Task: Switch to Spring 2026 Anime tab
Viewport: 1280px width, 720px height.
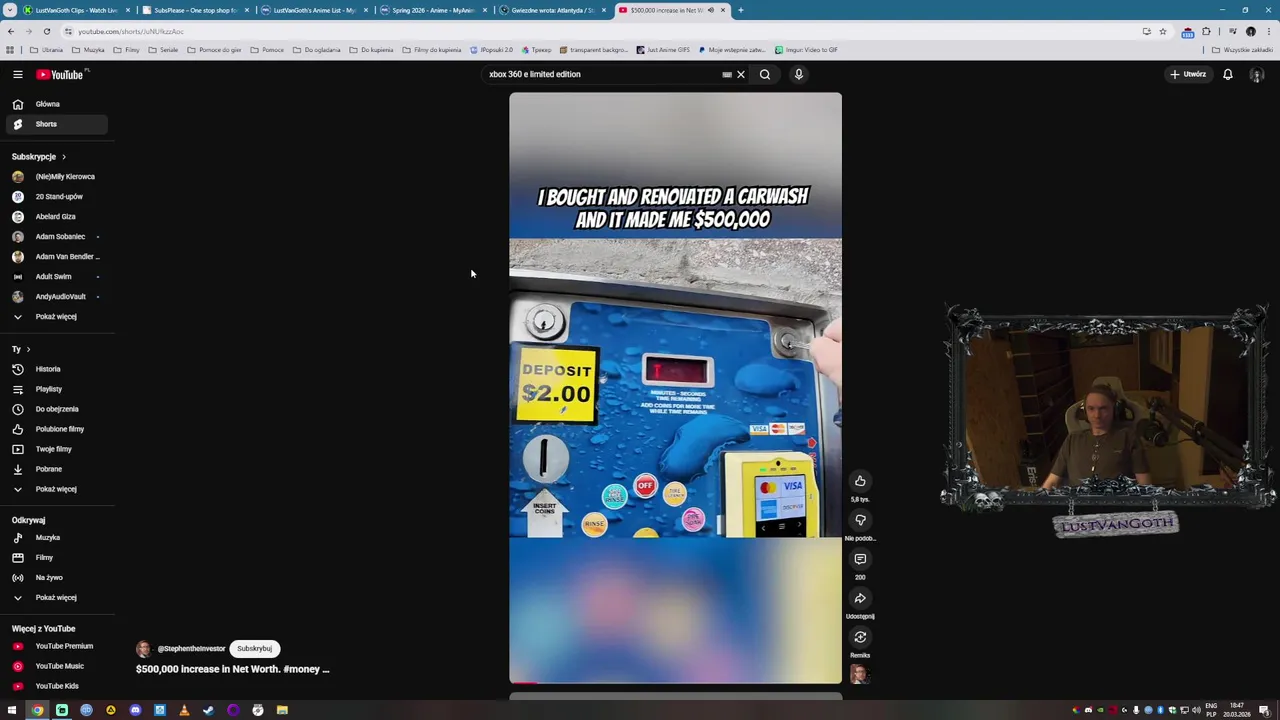Action: tap(433, 10)
